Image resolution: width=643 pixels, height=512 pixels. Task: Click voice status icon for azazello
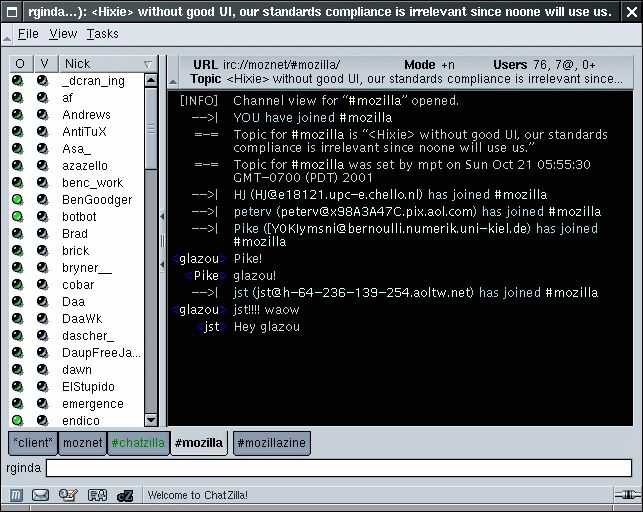click(43, 165)
